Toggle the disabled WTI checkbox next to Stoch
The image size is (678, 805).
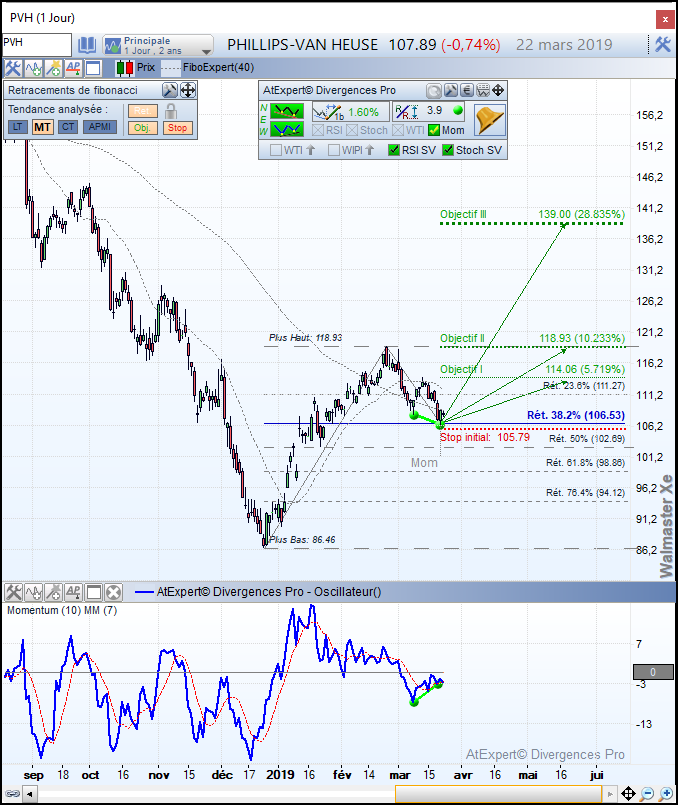398,130
